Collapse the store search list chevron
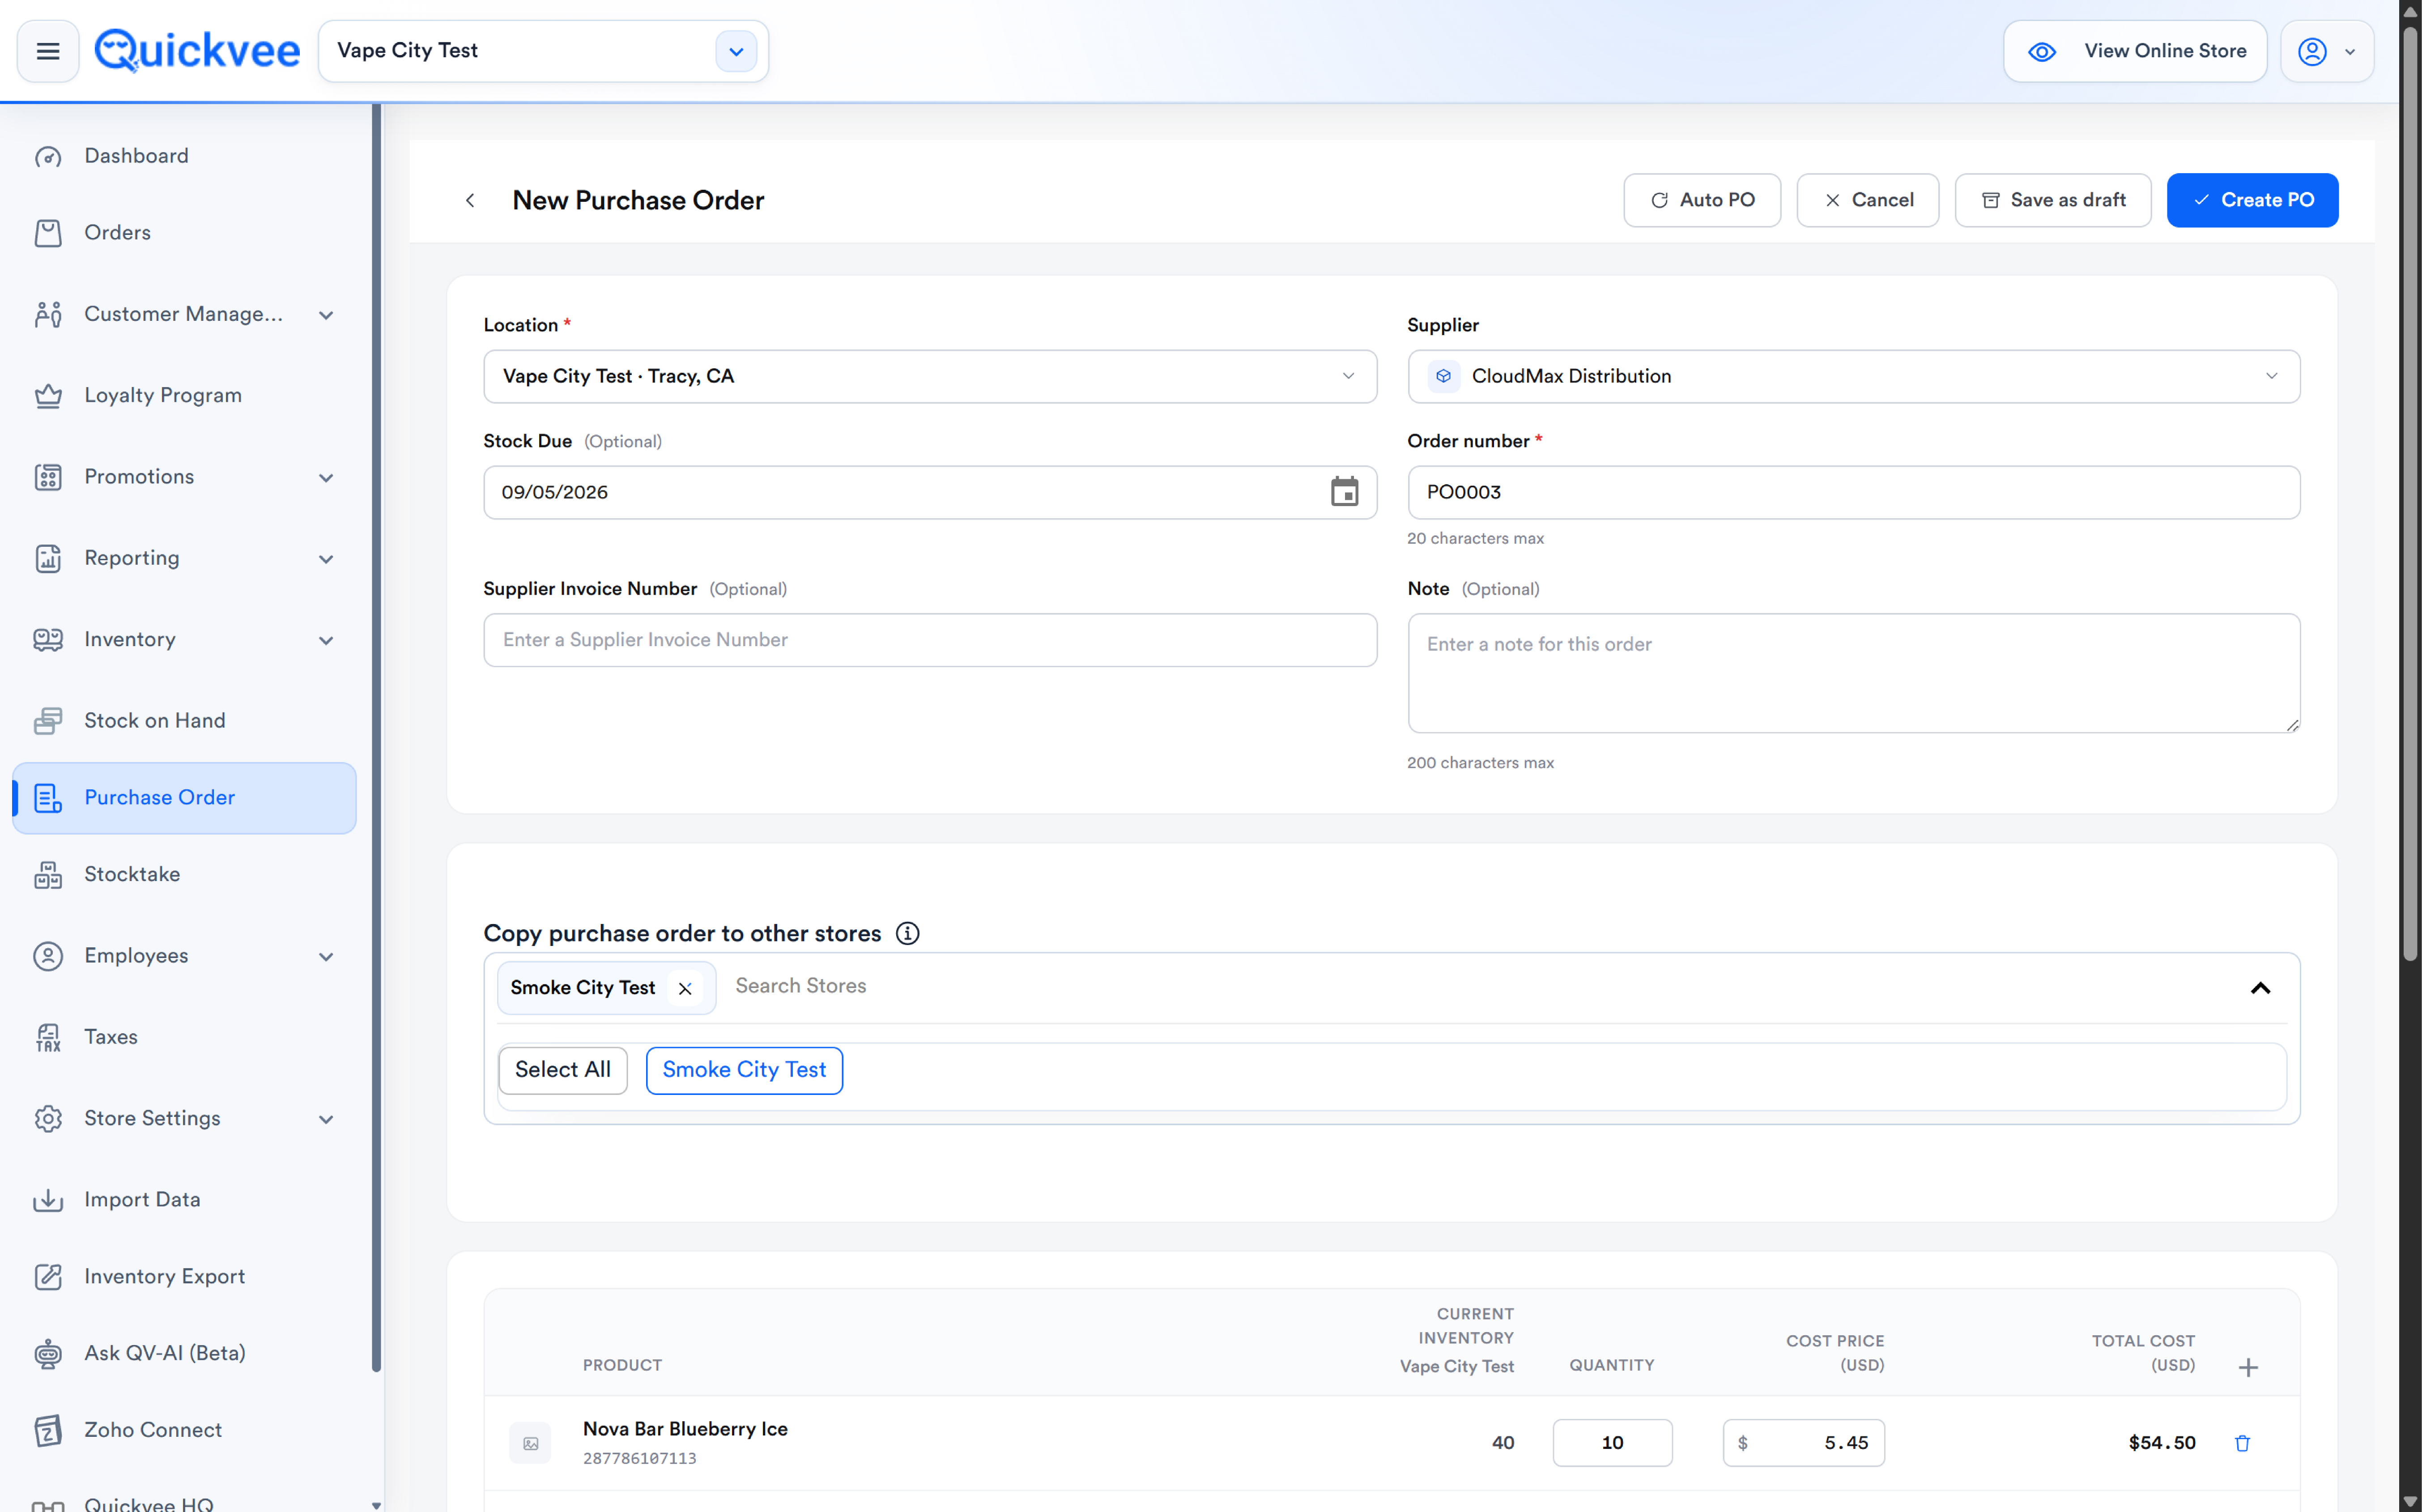2422x1512 pixels. 2260,988
